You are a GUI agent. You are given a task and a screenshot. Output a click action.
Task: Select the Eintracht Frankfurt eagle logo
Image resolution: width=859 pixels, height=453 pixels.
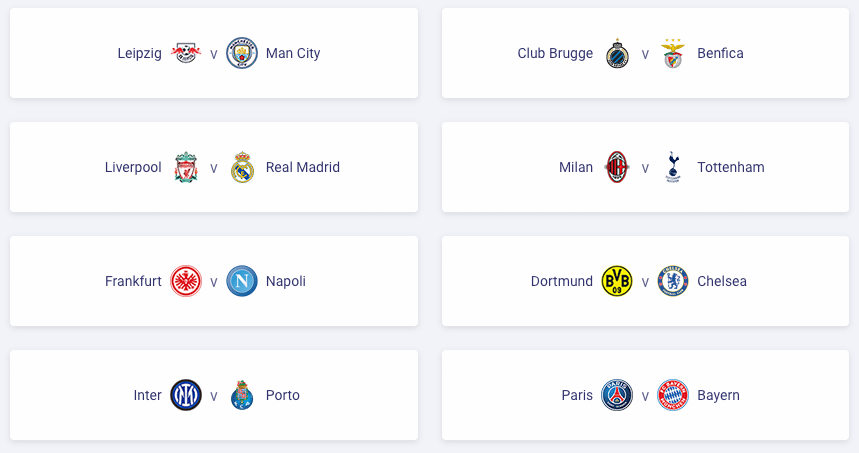(186, 281)
